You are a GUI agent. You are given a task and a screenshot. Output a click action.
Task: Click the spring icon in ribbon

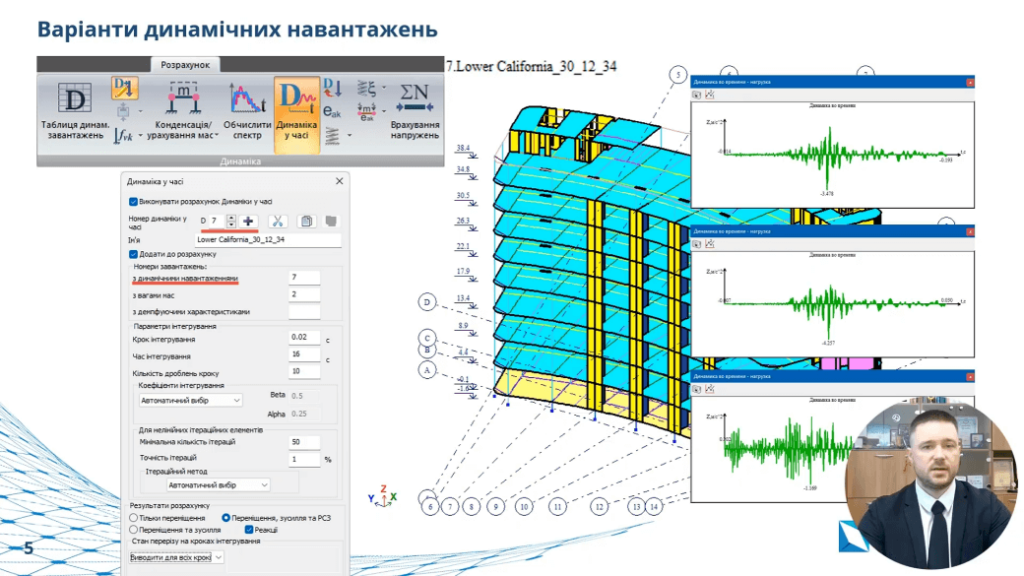(332, 135)
